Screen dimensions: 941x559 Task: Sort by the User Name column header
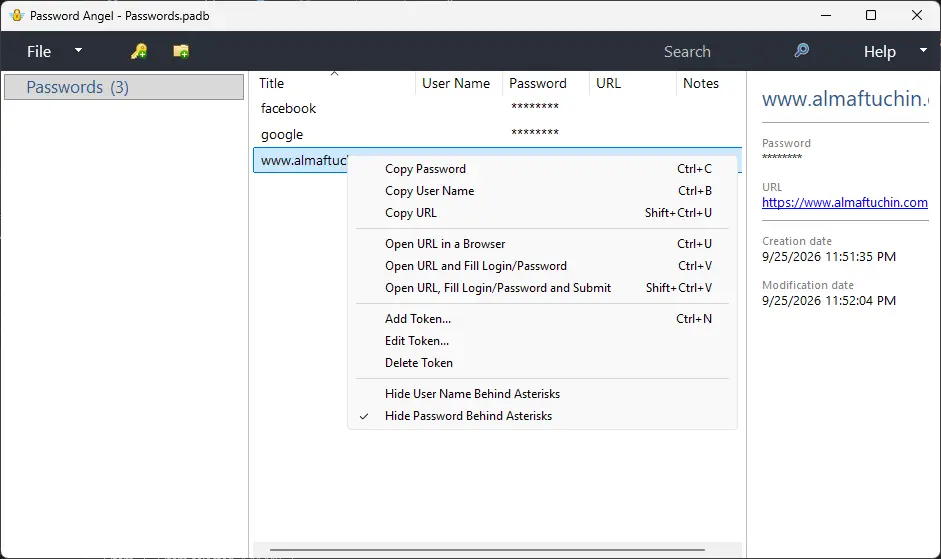(x=458, y=83)
